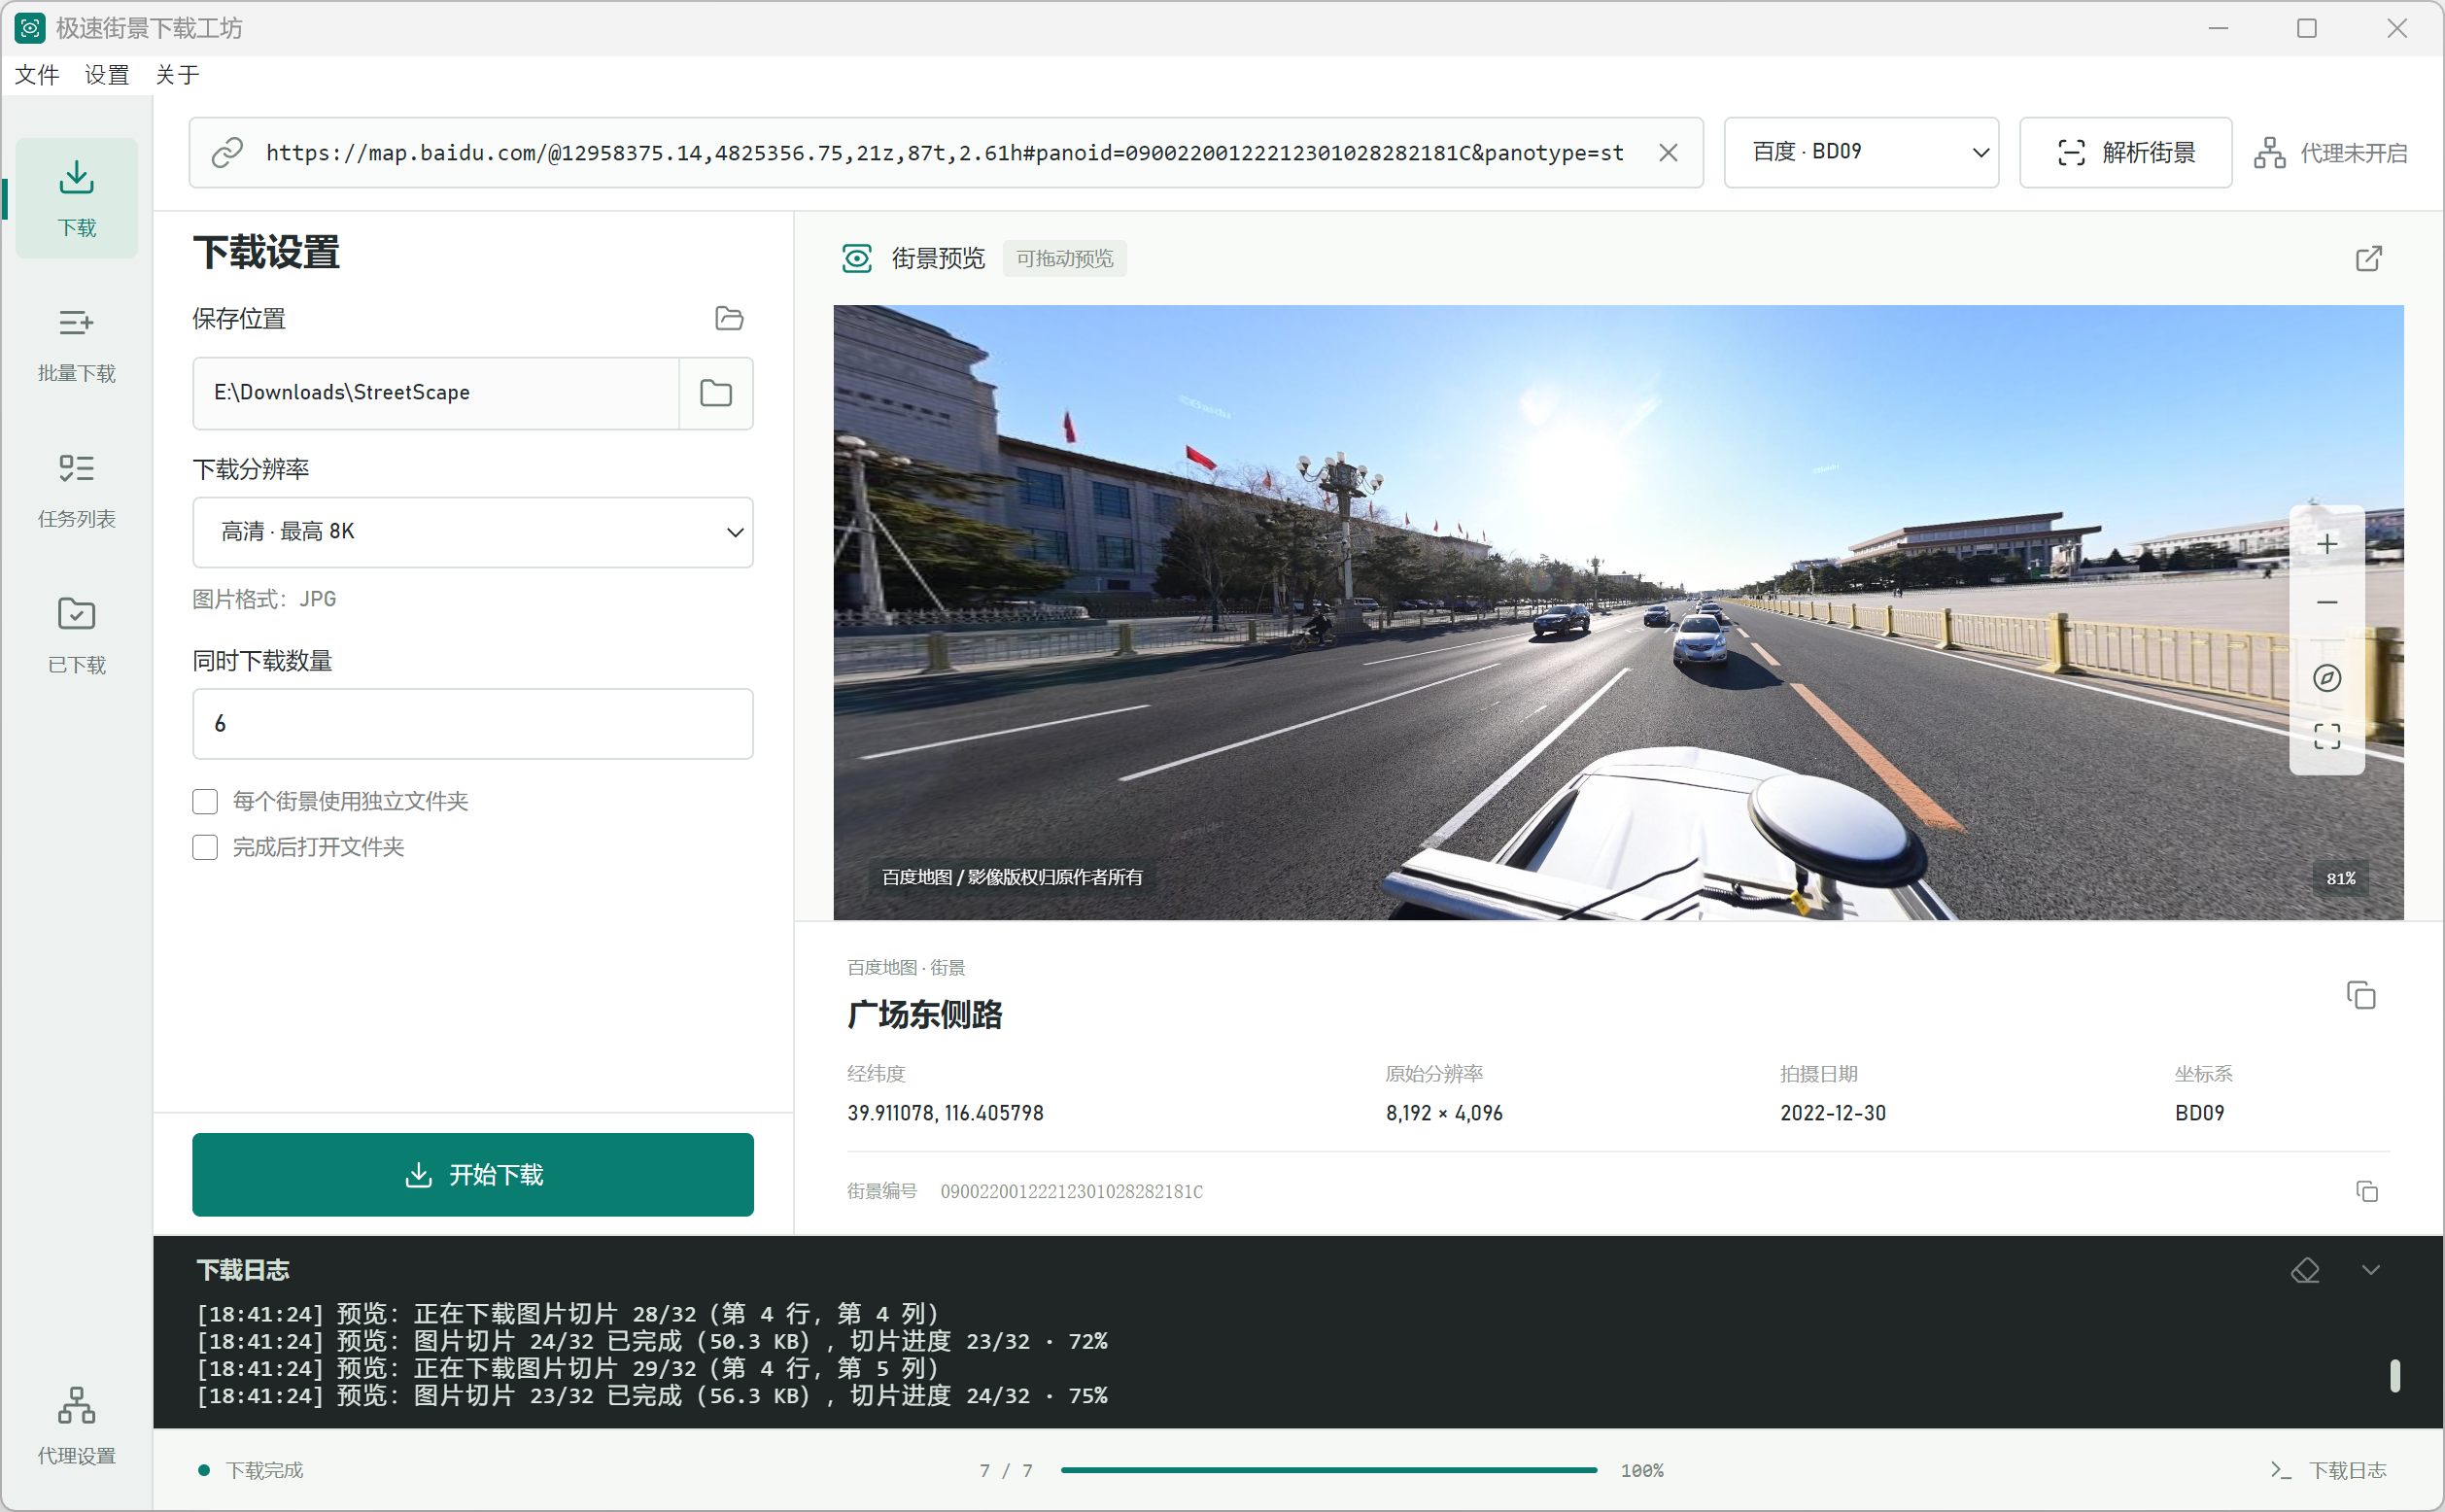Screen dimensions: 2445x1512
Task: Click the 代理未开启 proxy status
Action: (x=2330, y=153)
